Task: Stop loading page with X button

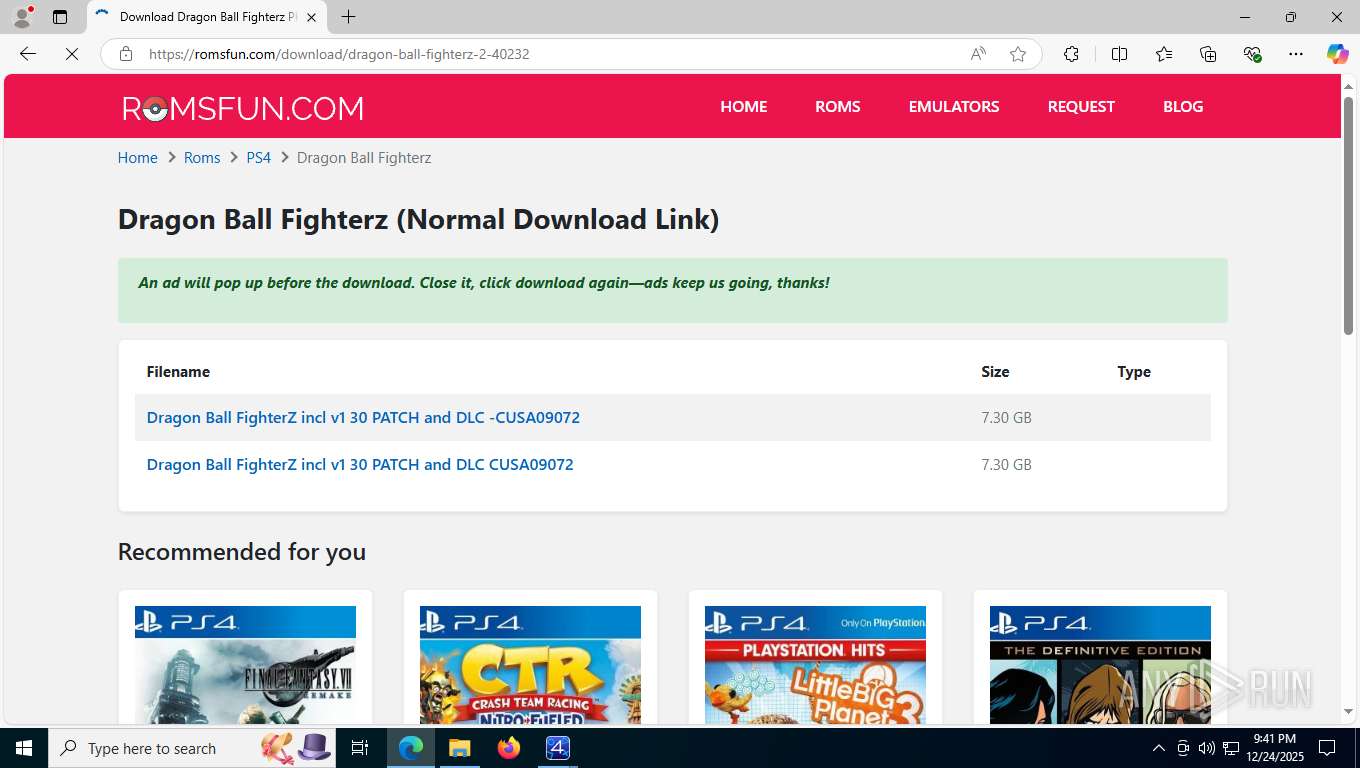Action: coord(72,54)
